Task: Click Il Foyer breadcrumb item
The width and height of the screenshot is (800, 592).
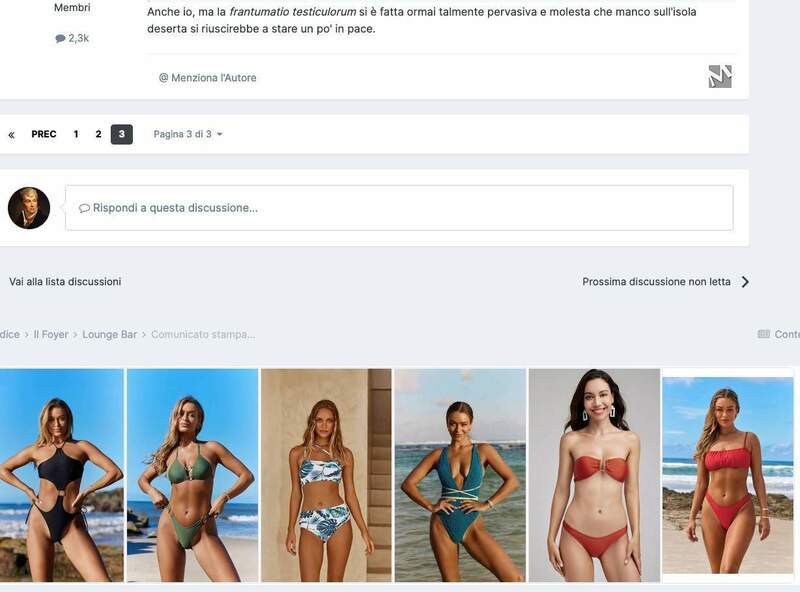Action: coord(51,334)
